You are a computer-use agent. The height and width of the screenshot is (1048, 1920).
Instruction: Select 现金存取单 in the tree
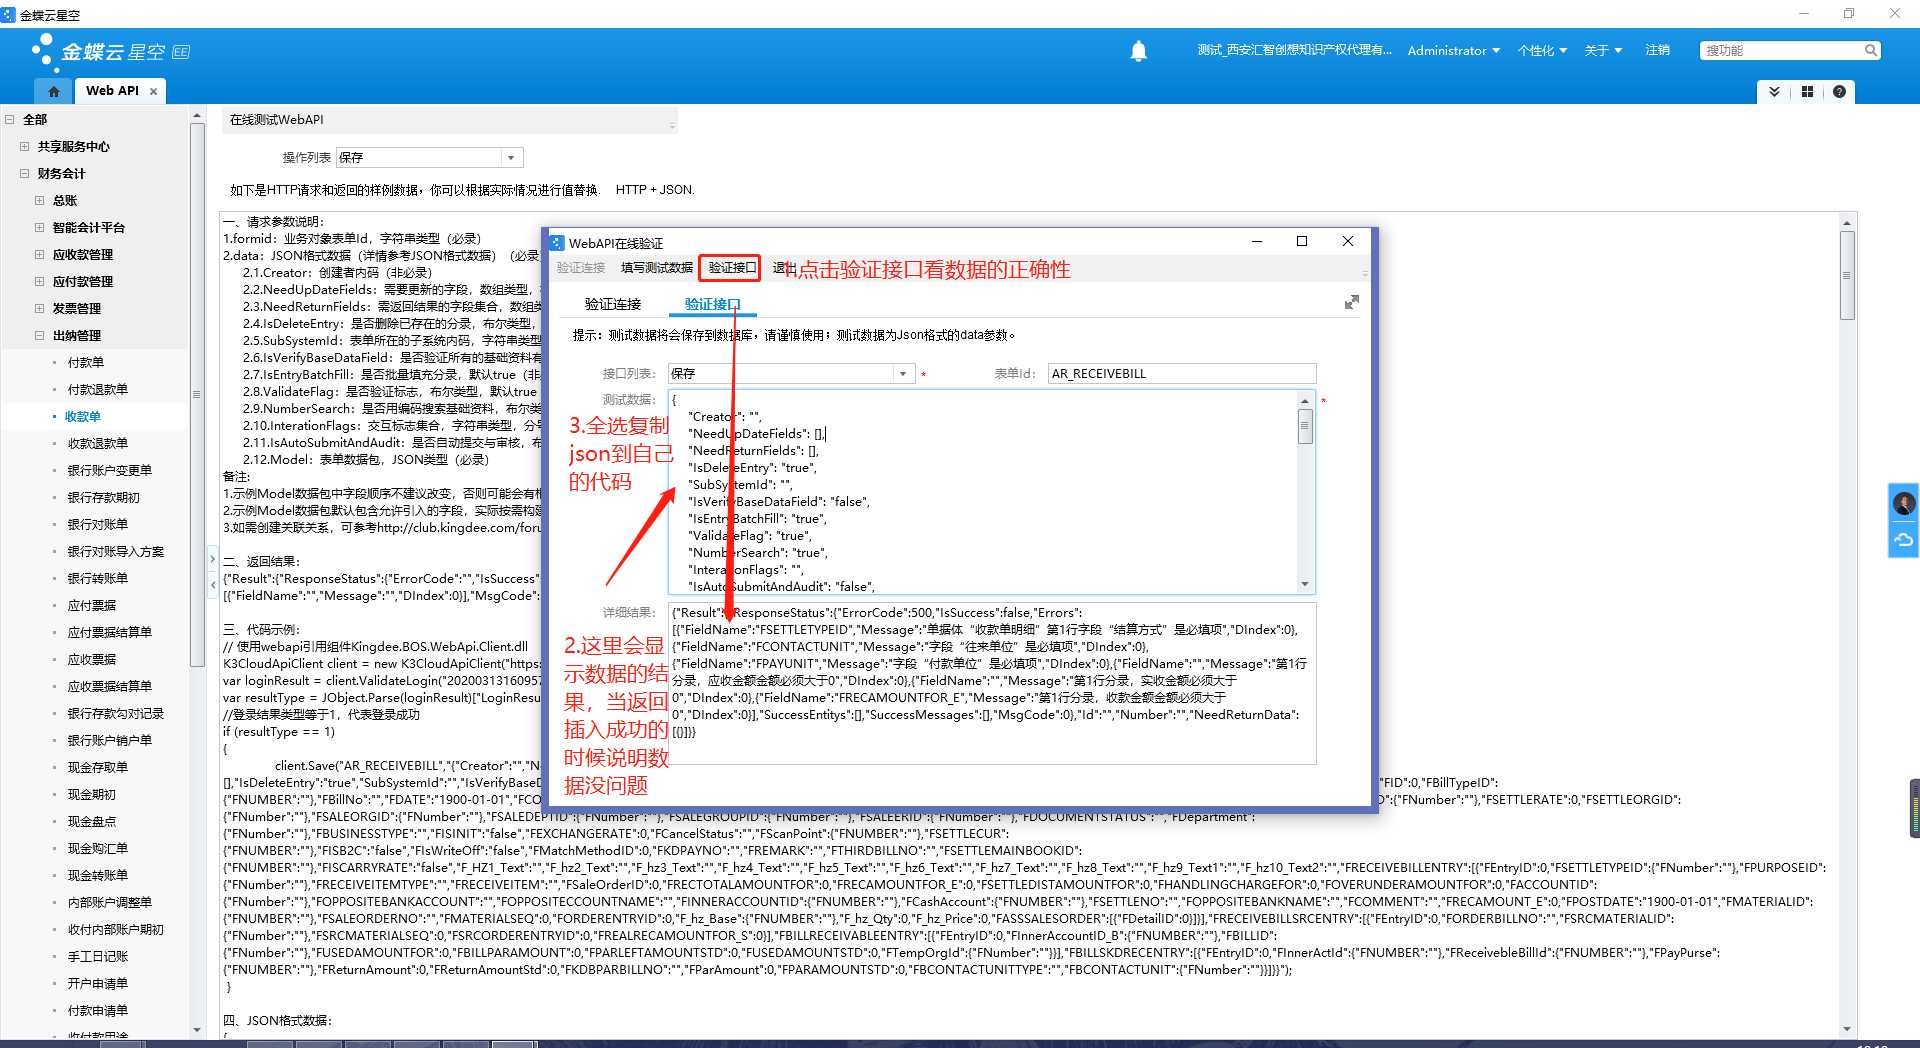click(x=98, y=767)
